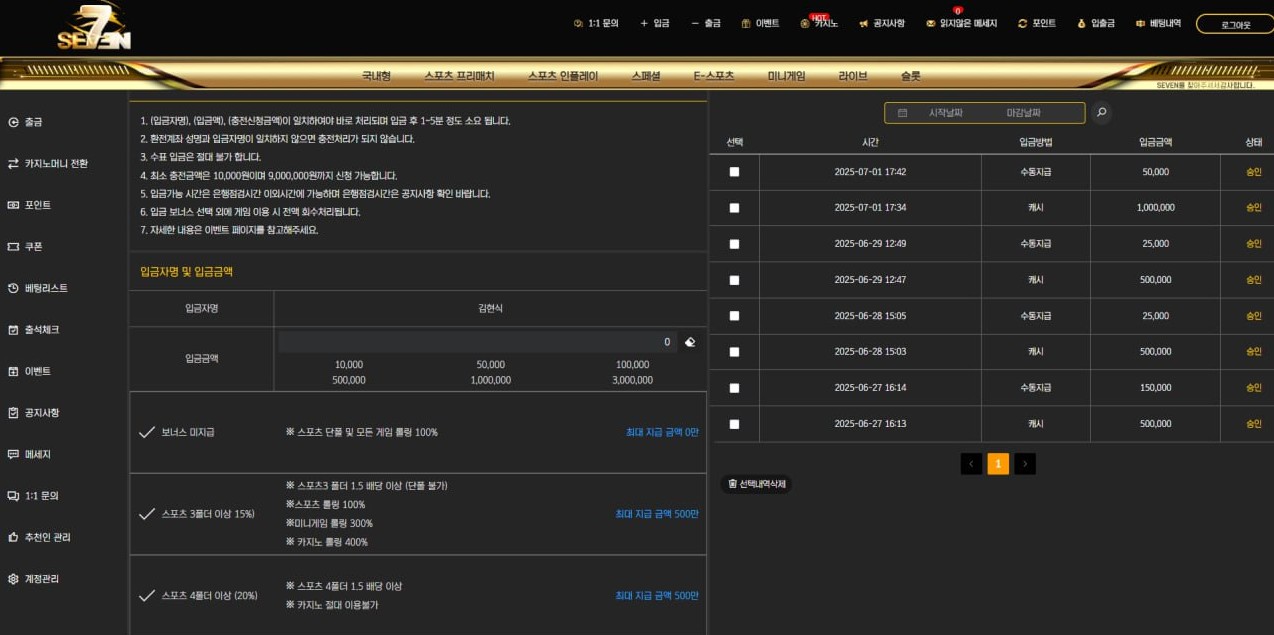Screen dimensions: 1274x635
Task: Select the 2025-06-27 16:13 row checkbox
Action: click(x=734, y=424)
